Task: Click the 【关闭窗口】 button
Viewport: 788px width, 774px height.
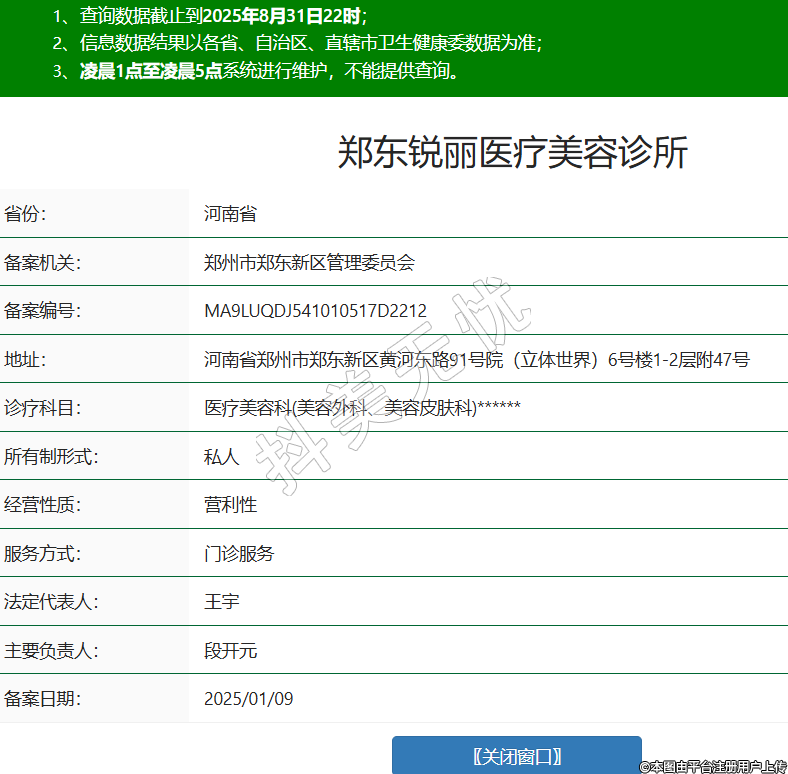Action: 516,755
